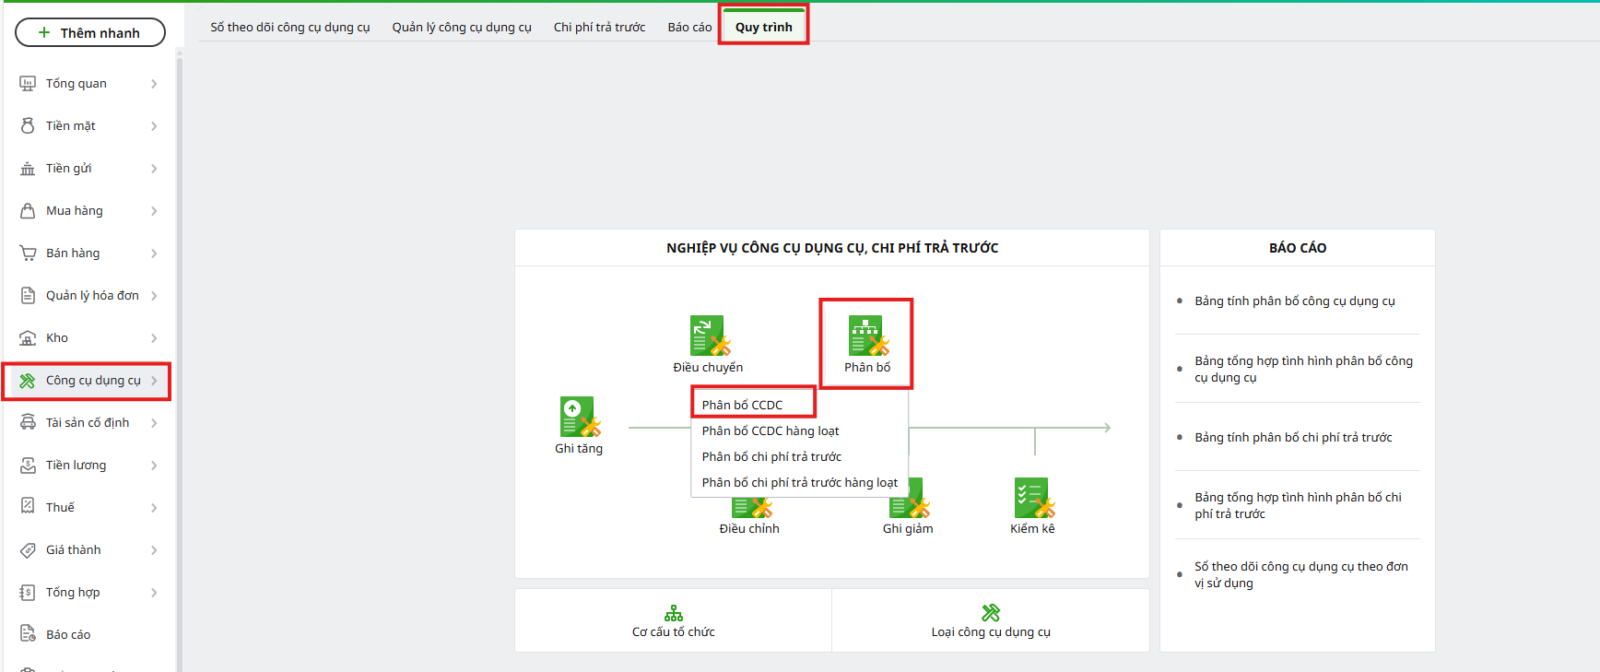Open the Kiểm kê checklist icon

click(x=1032, y=497)
